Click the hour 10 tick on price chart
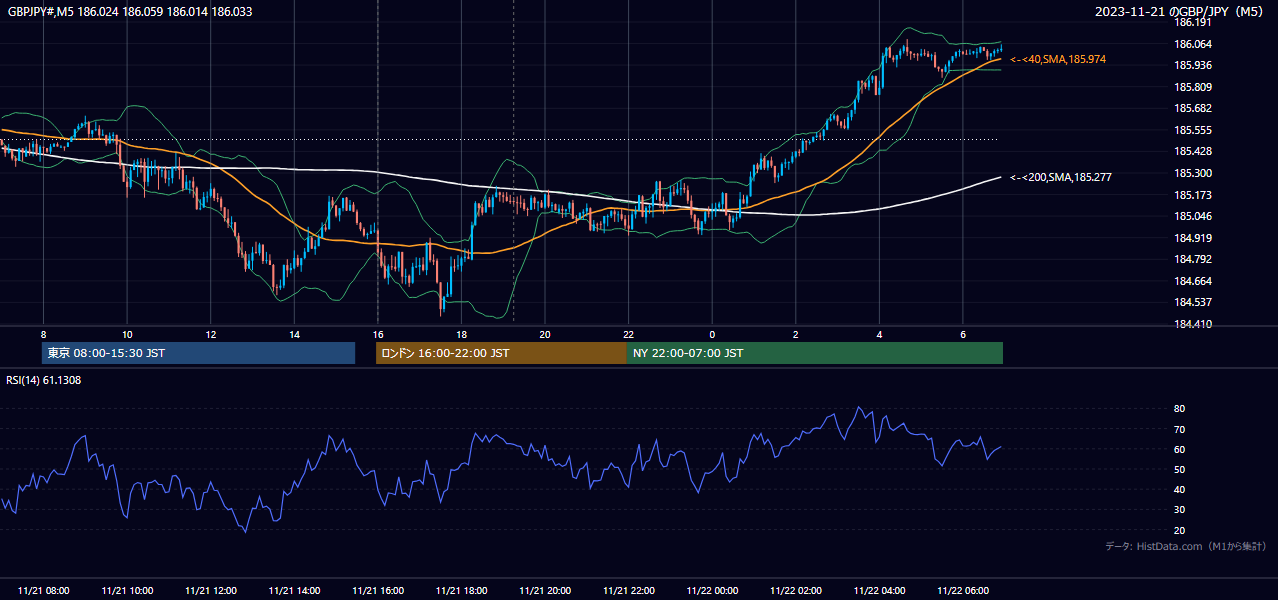1278x600 pixels. (127, 334)
